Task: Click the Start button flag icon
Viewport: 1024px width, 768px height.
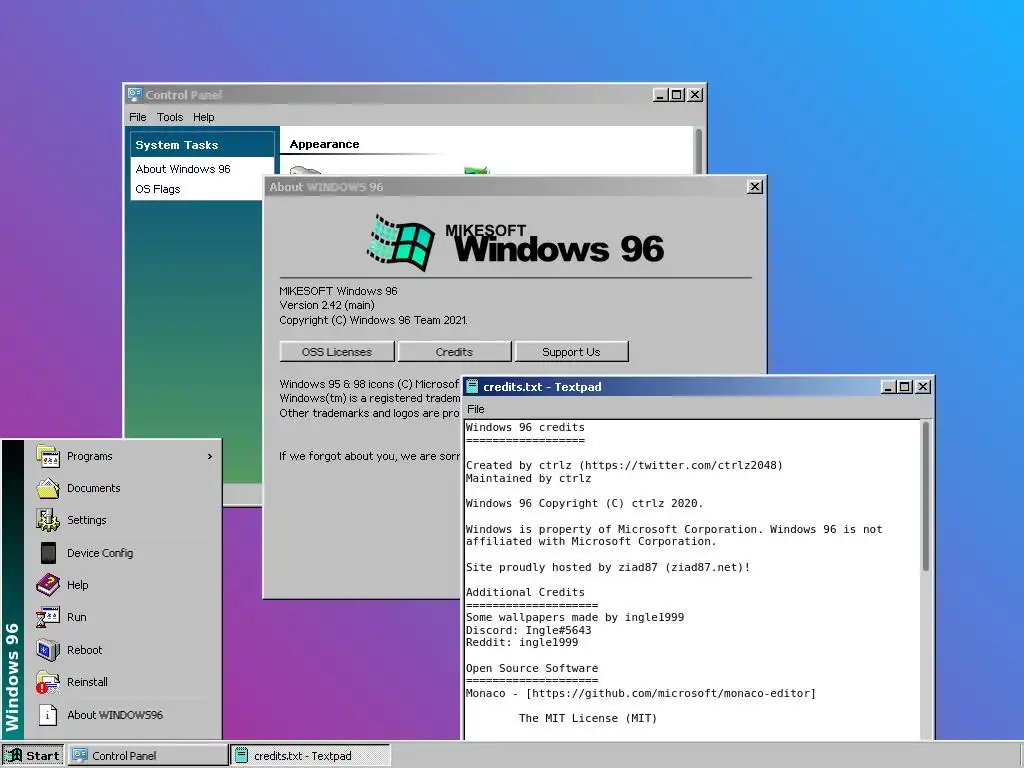Action: [13, 756]
